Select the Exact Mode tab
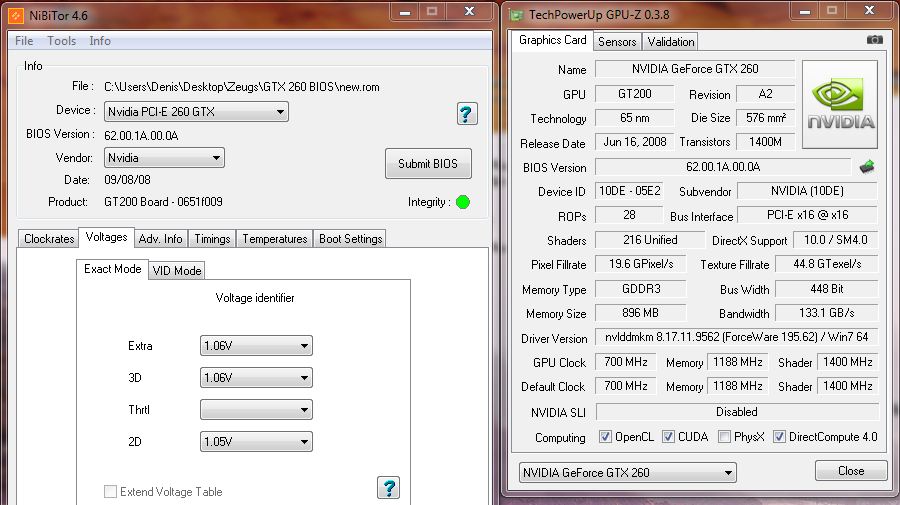The height and width of the screenshot is (505, 900). point(112,269)
